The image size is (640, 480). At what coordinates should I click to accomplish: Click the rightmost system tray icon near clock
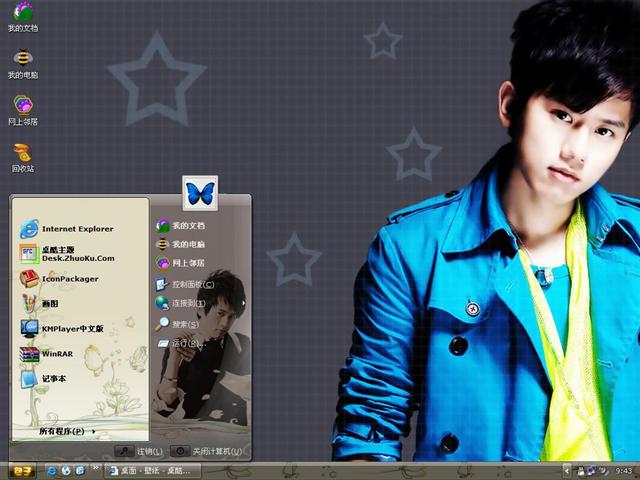(604, 471)
